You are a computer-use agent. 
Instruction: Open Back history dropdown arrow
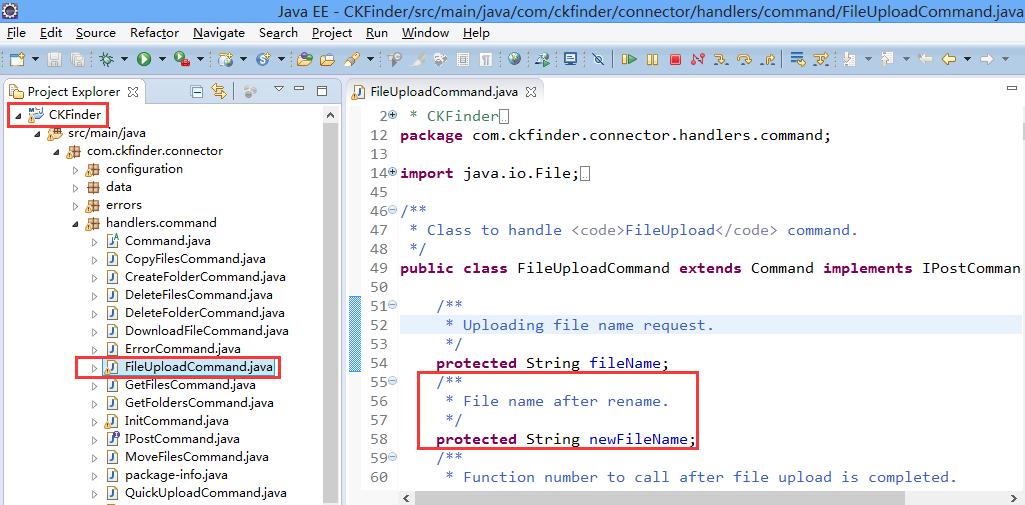point(967,59)
